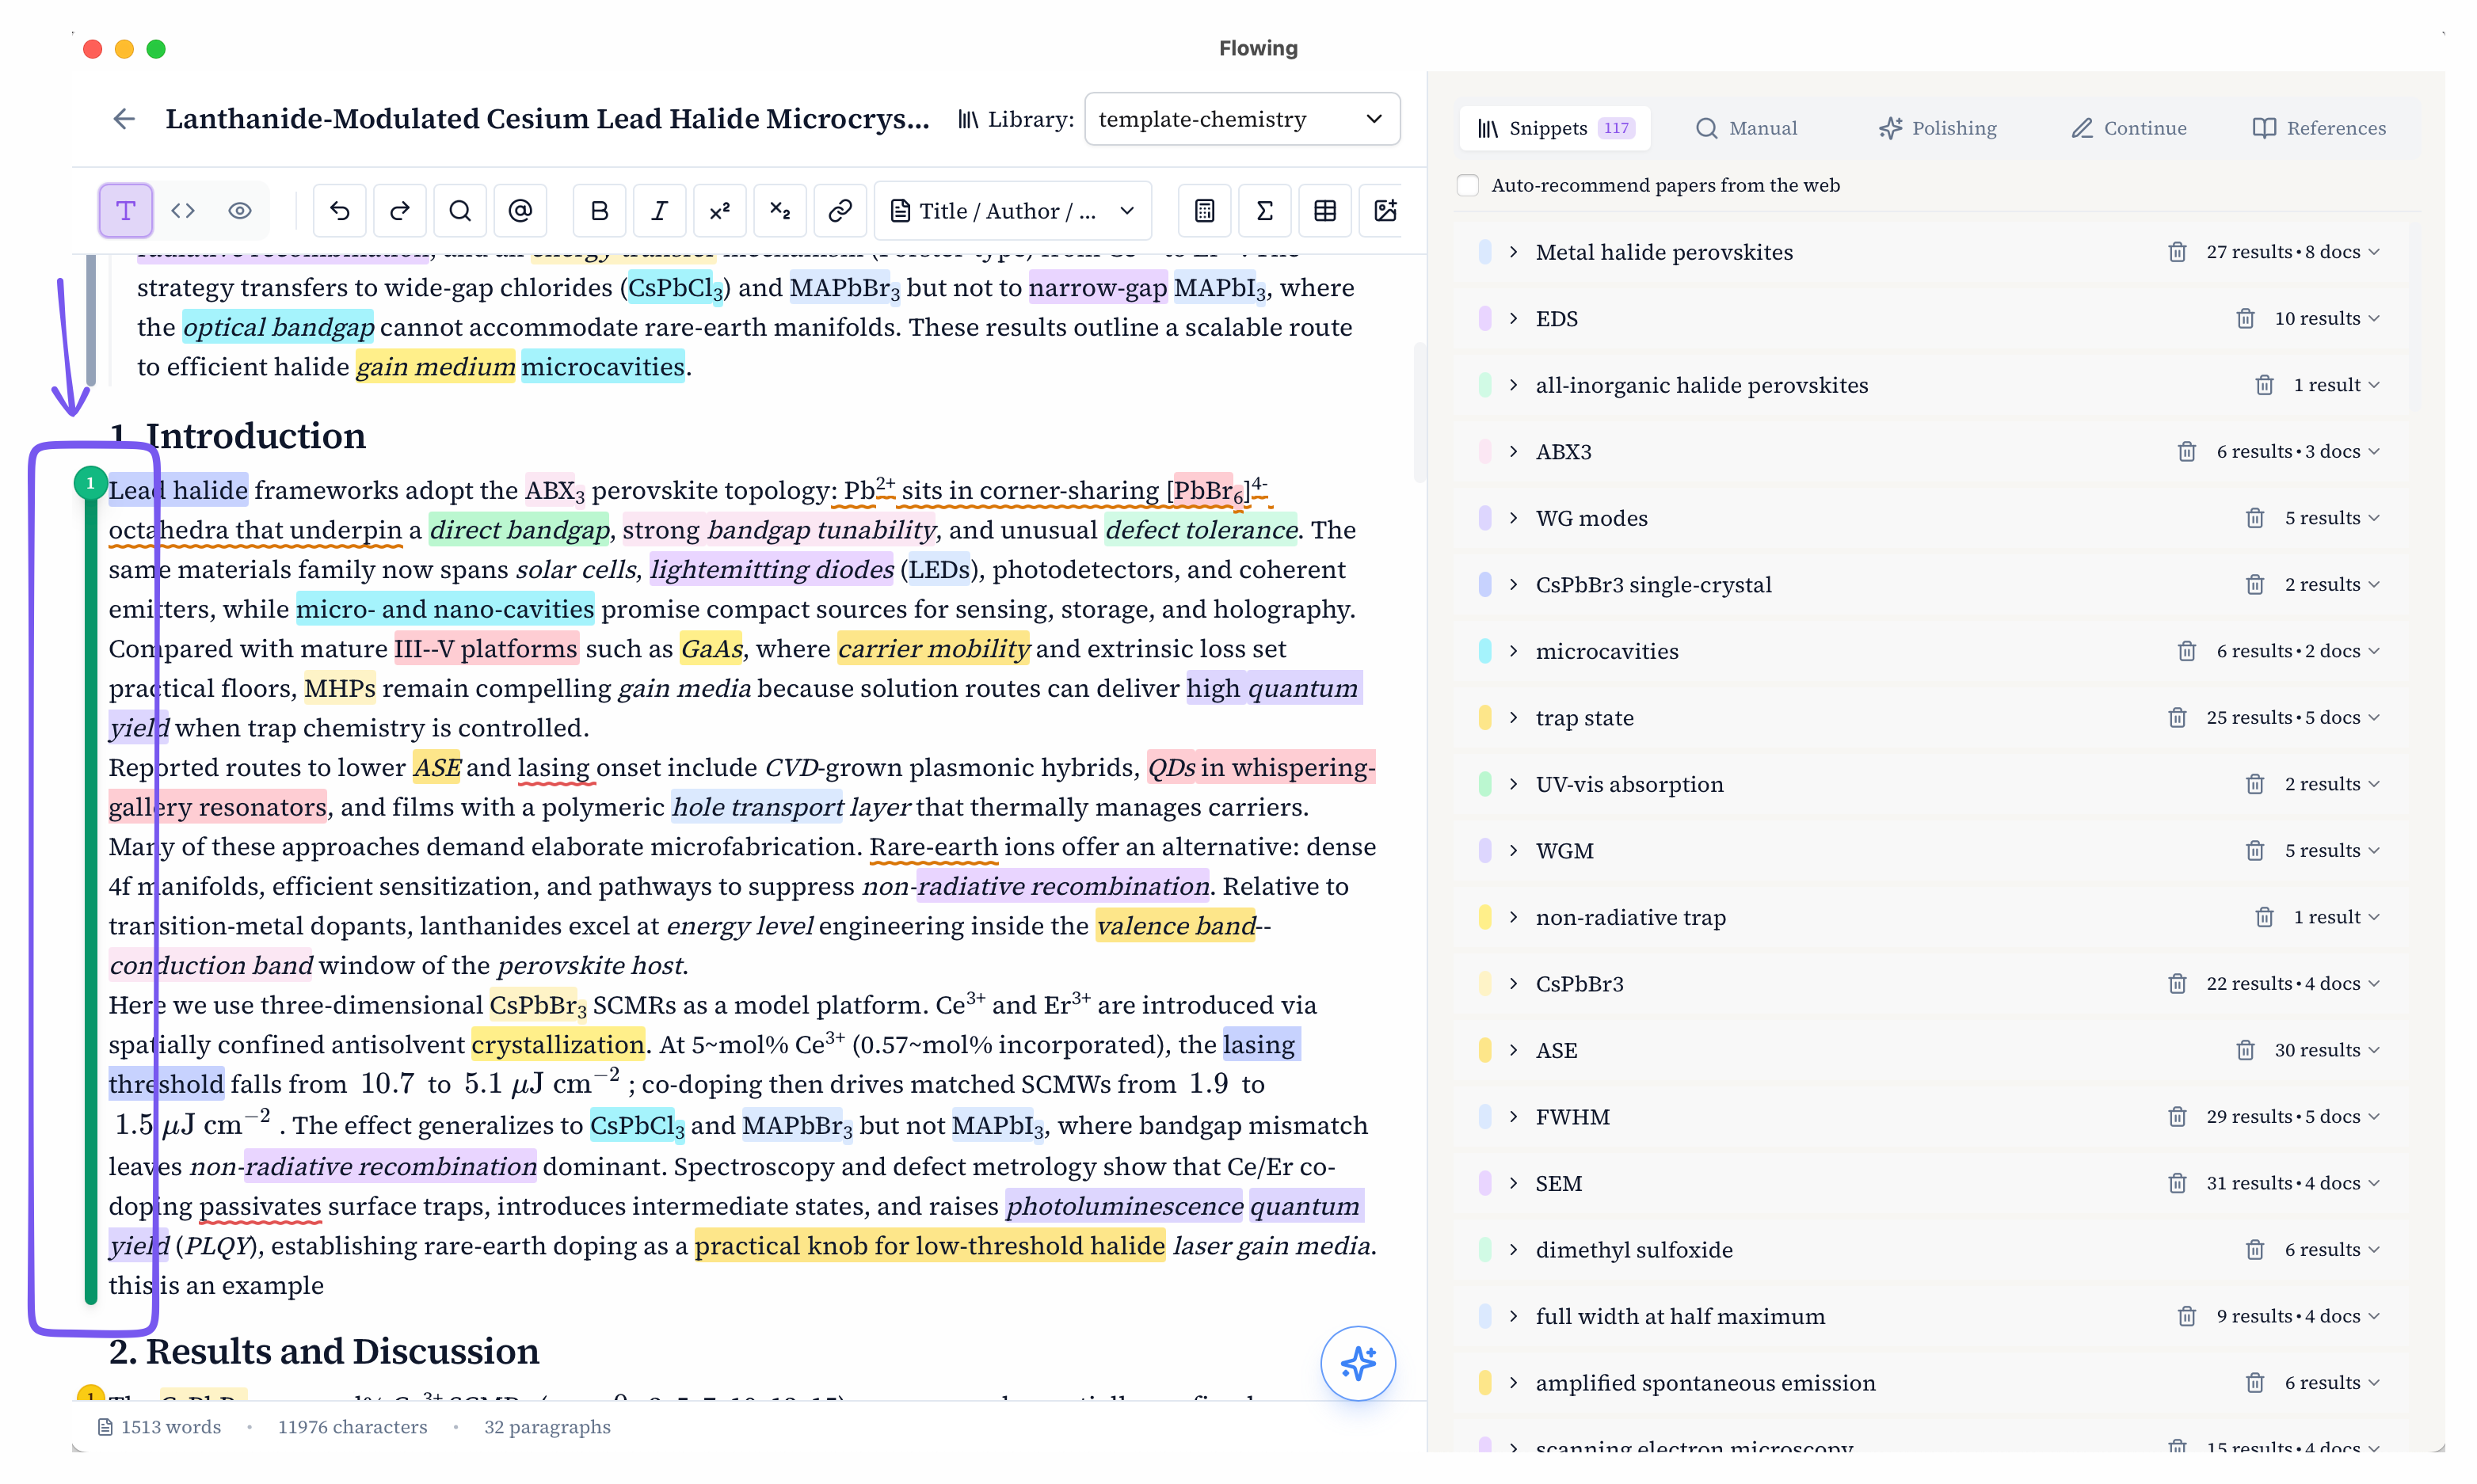The image size is (2477, 1484).
Task: Toggle bold formatting
Action: pyautogui.click(x=600, y=211)
